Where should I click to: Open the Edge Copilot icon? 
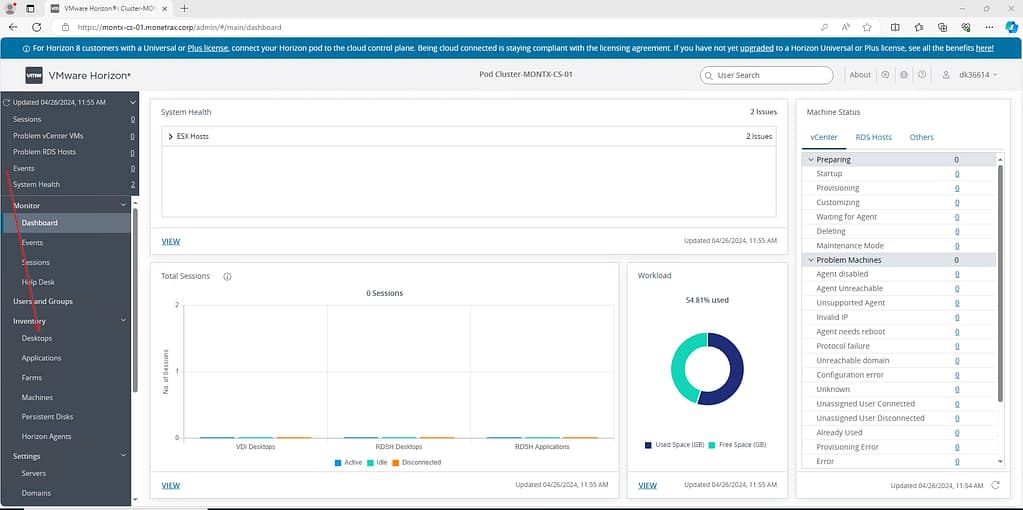(x=1009, y=27)
